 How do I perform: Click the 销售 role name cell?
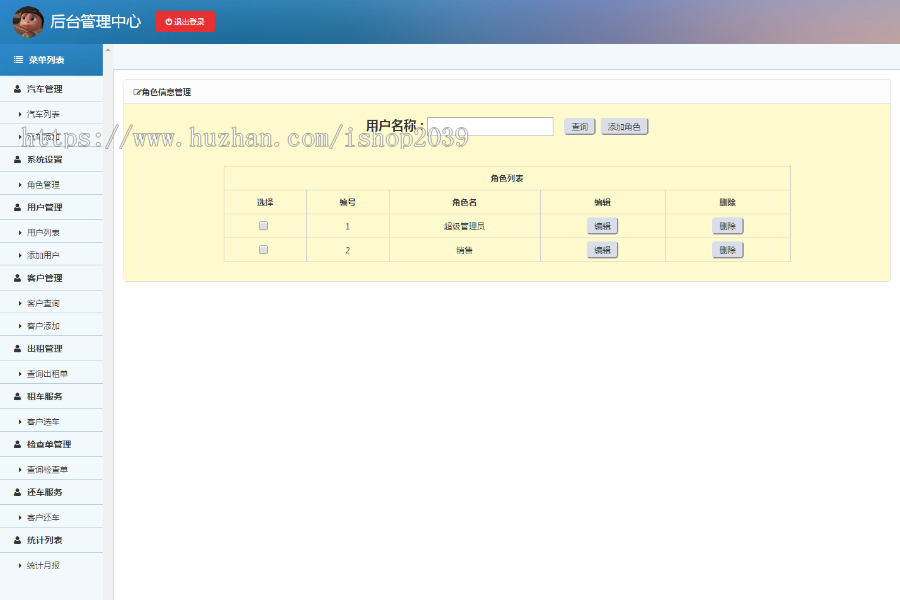(464, 250)
